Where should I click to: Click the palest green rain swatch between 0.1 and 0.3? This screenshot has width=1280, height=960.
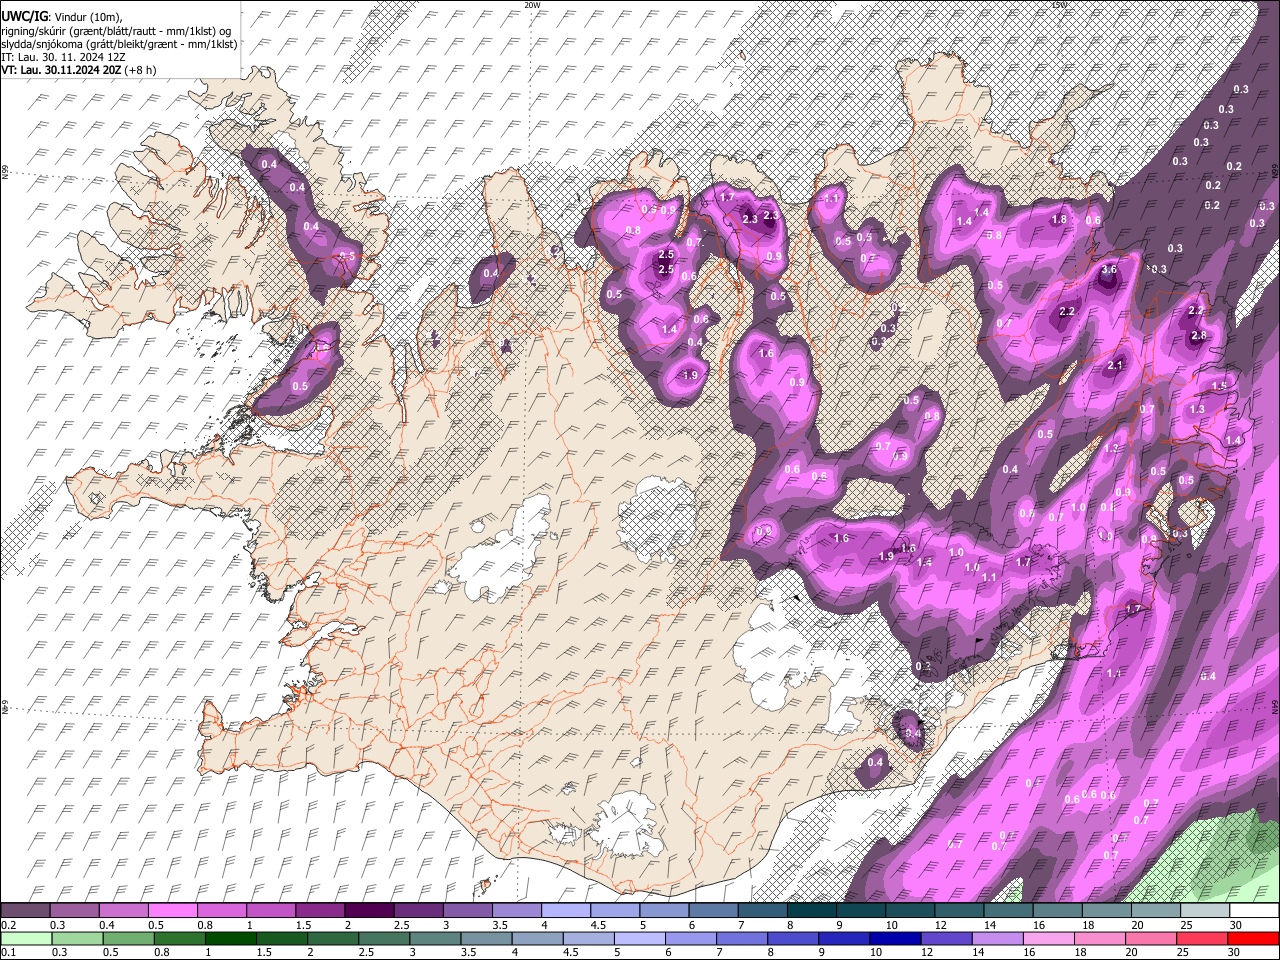pyautogui.click(x=25, y=939)
